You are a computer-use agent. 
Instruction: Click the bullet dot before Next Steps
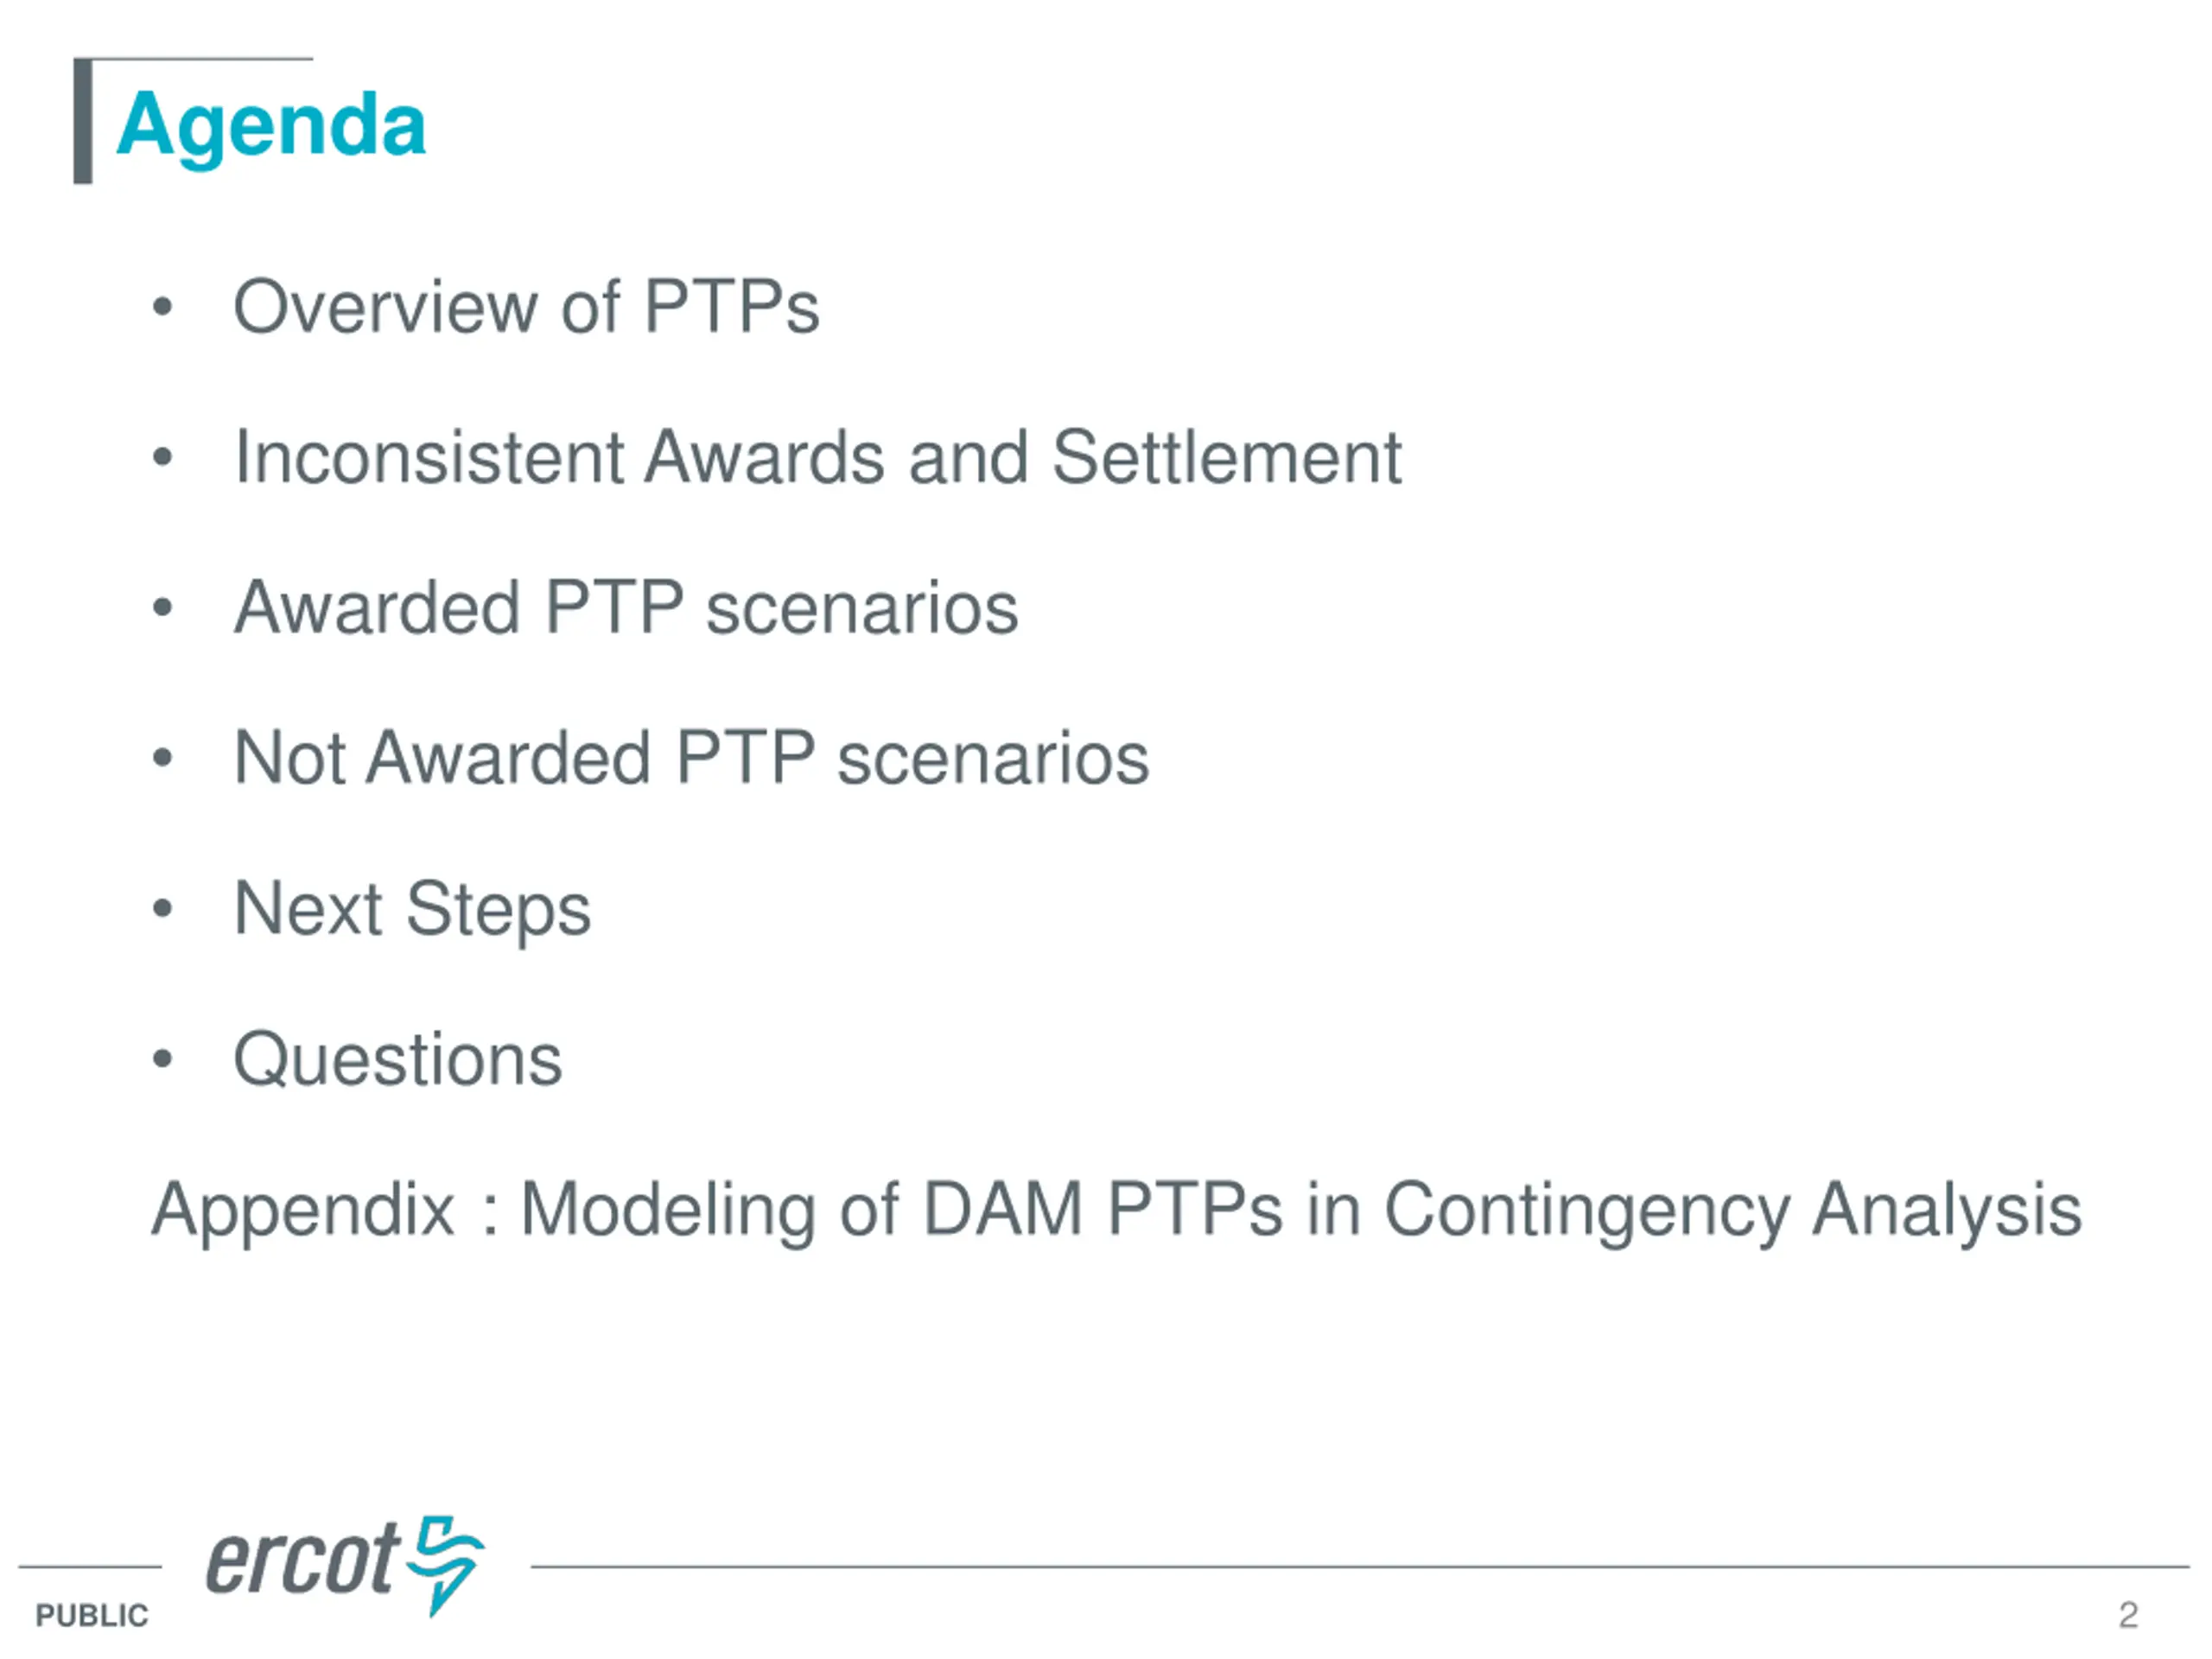162,909
